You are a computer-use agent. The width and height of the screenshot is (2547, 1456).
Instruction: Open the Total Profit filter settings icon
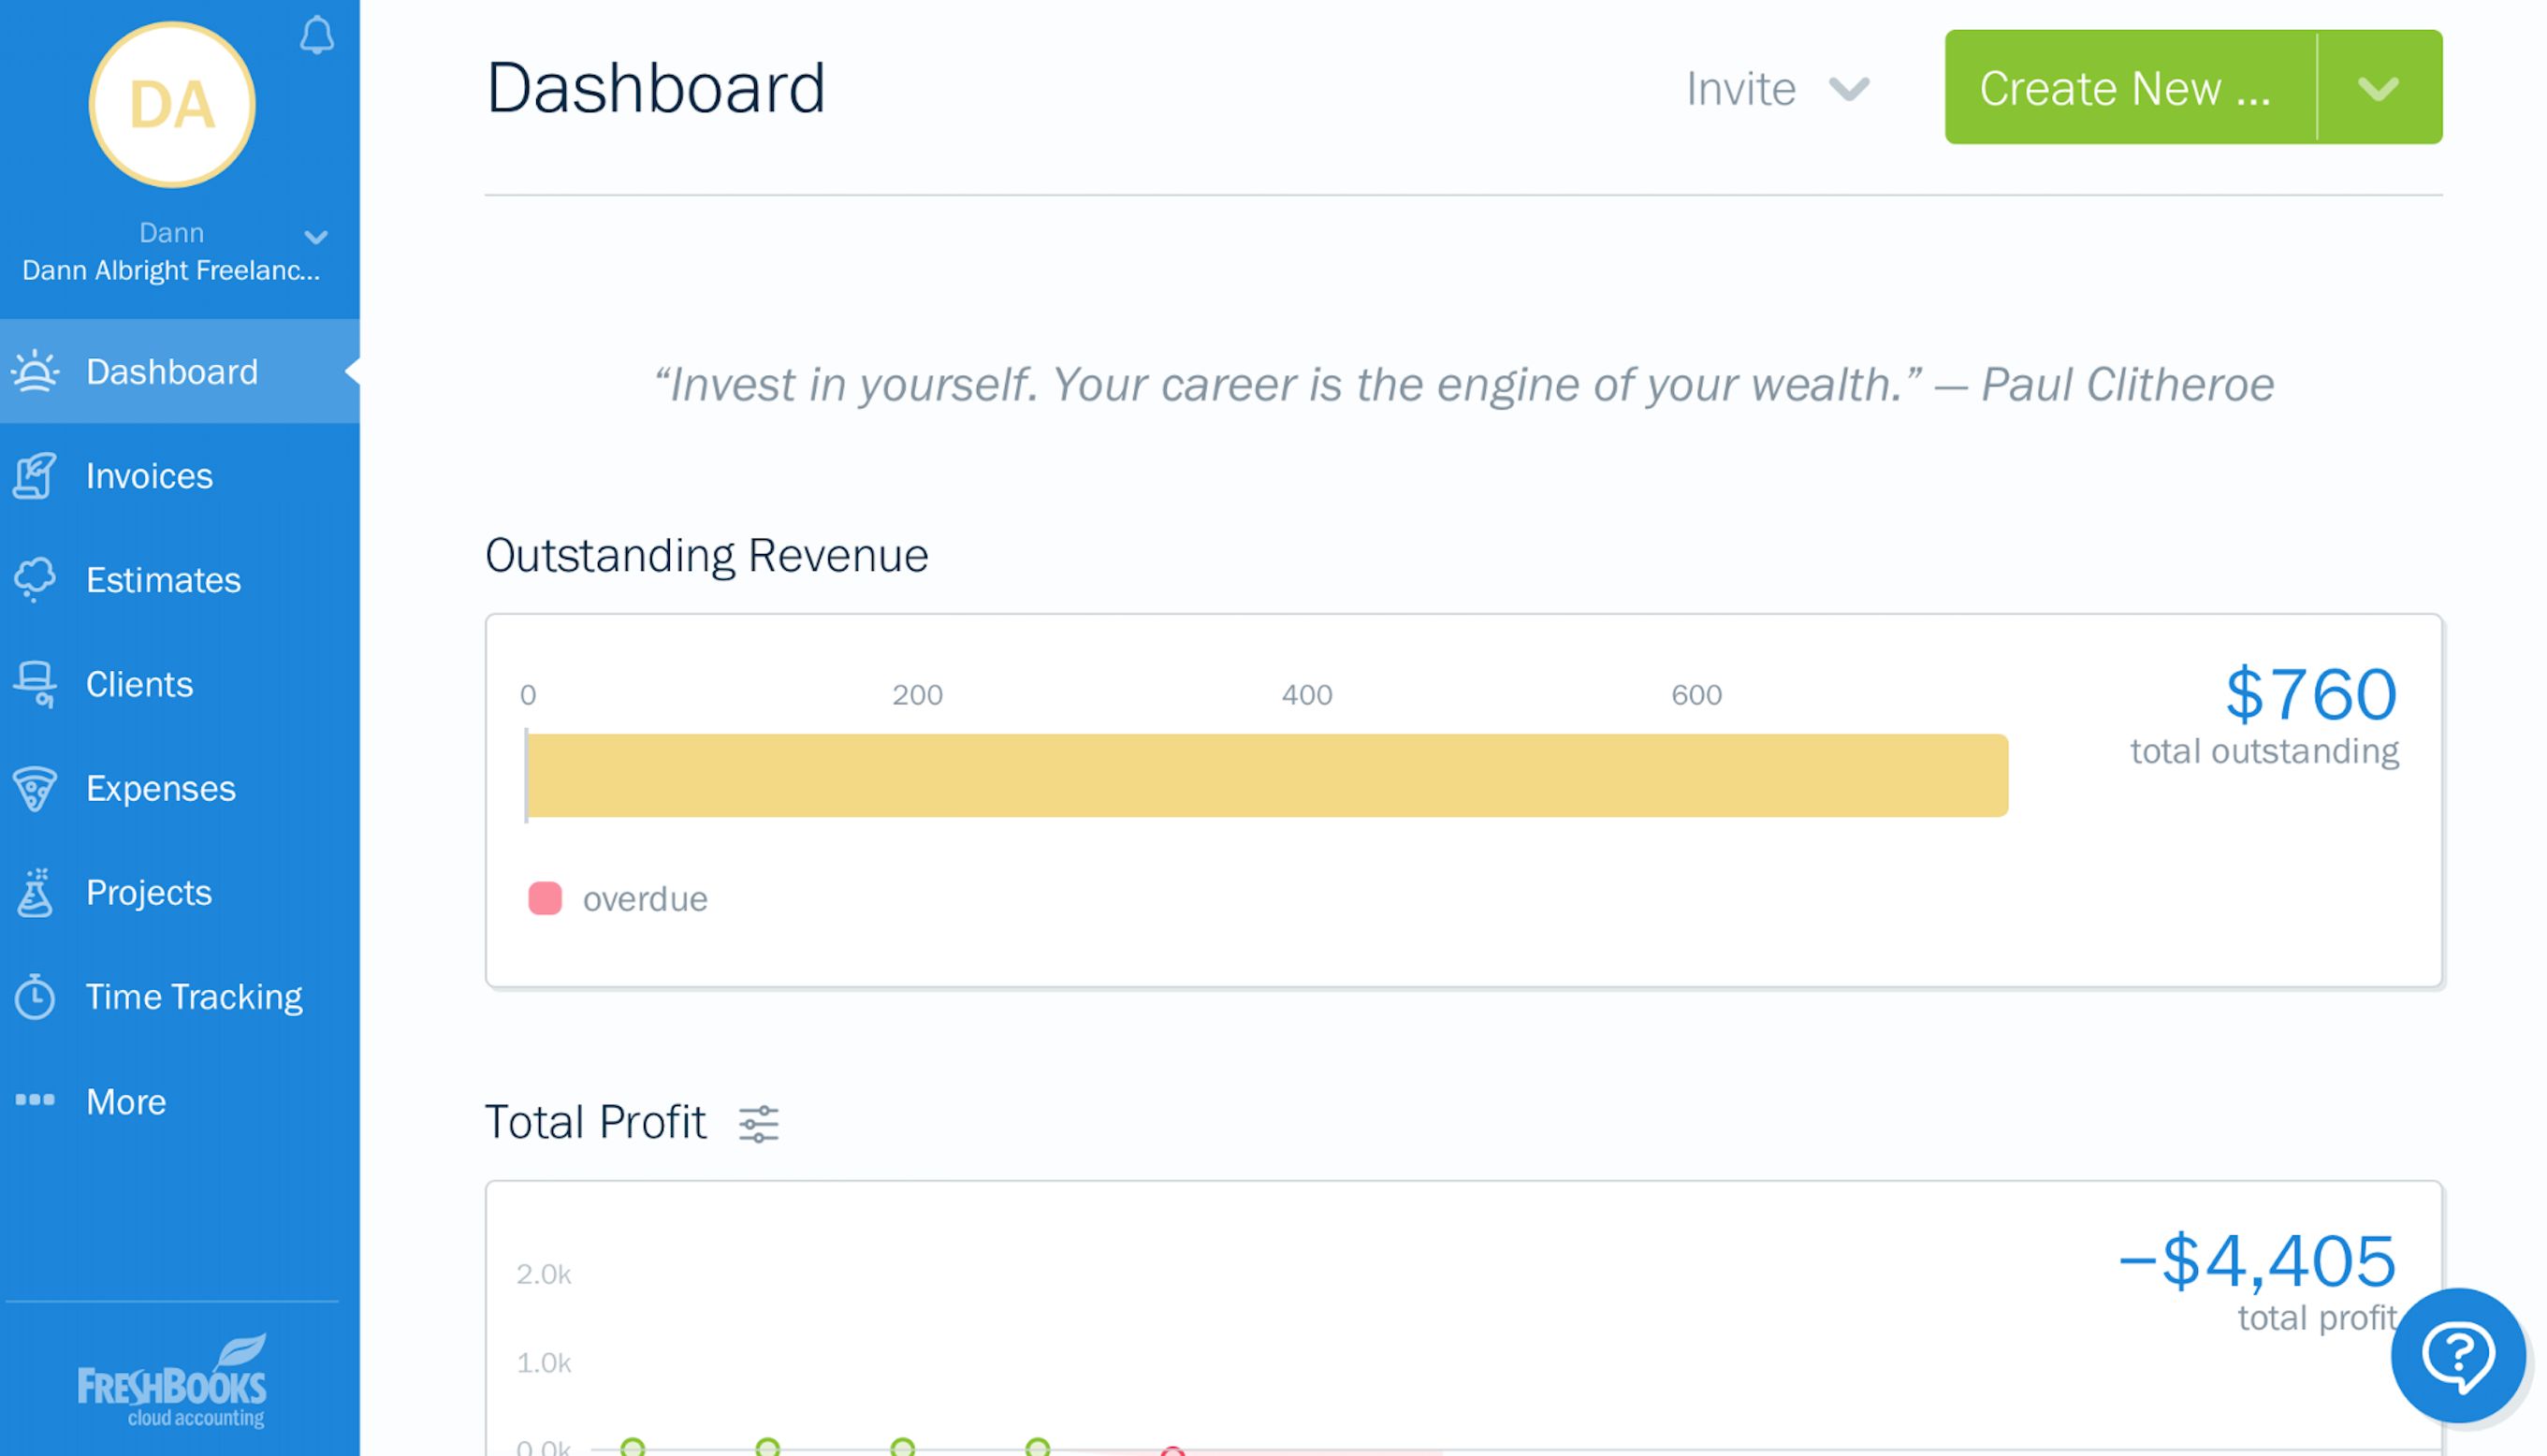[x=758, y=1123]
